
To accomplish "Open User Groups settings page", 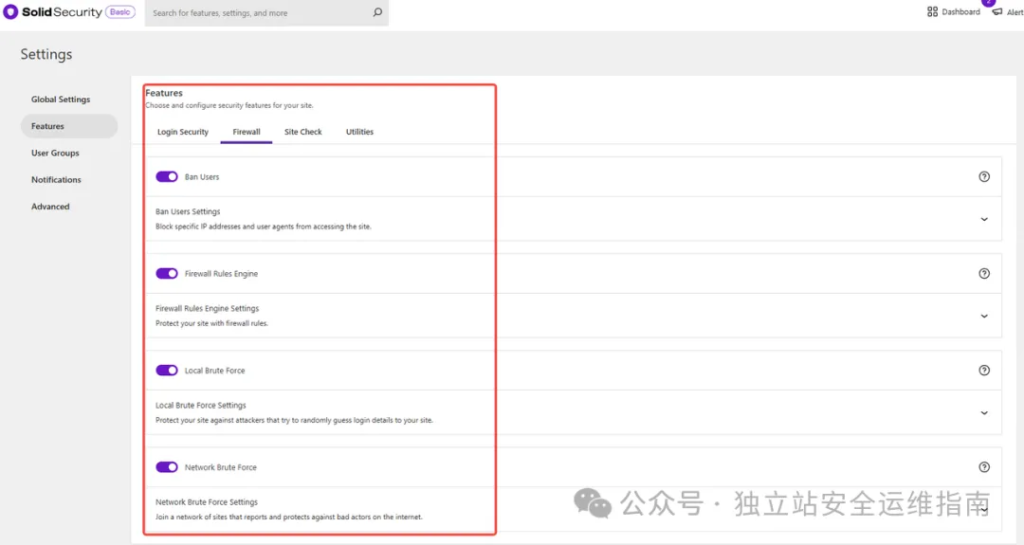I will 56,153.
